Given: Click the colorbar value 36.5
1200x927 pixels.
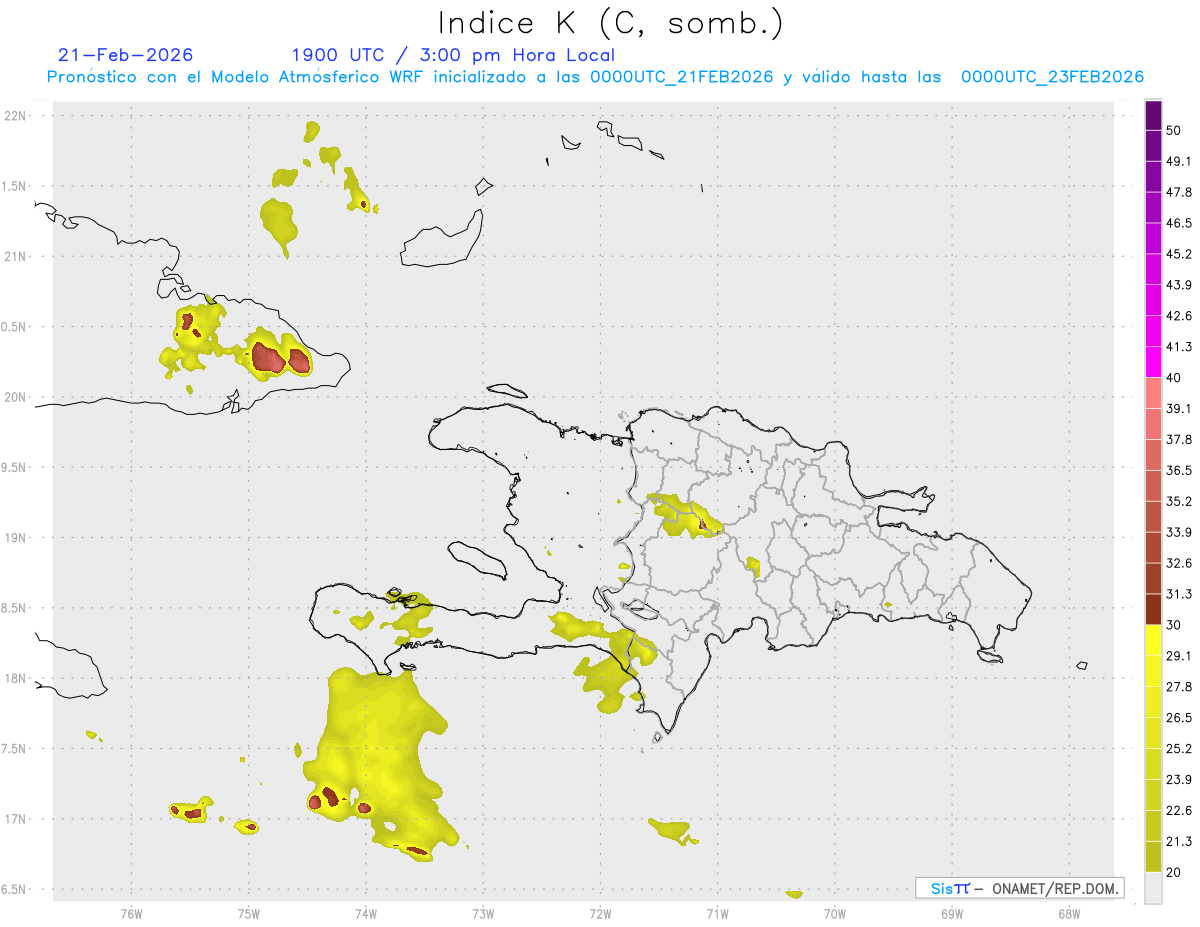Looking at the screenshot, I should (1179, 471).
